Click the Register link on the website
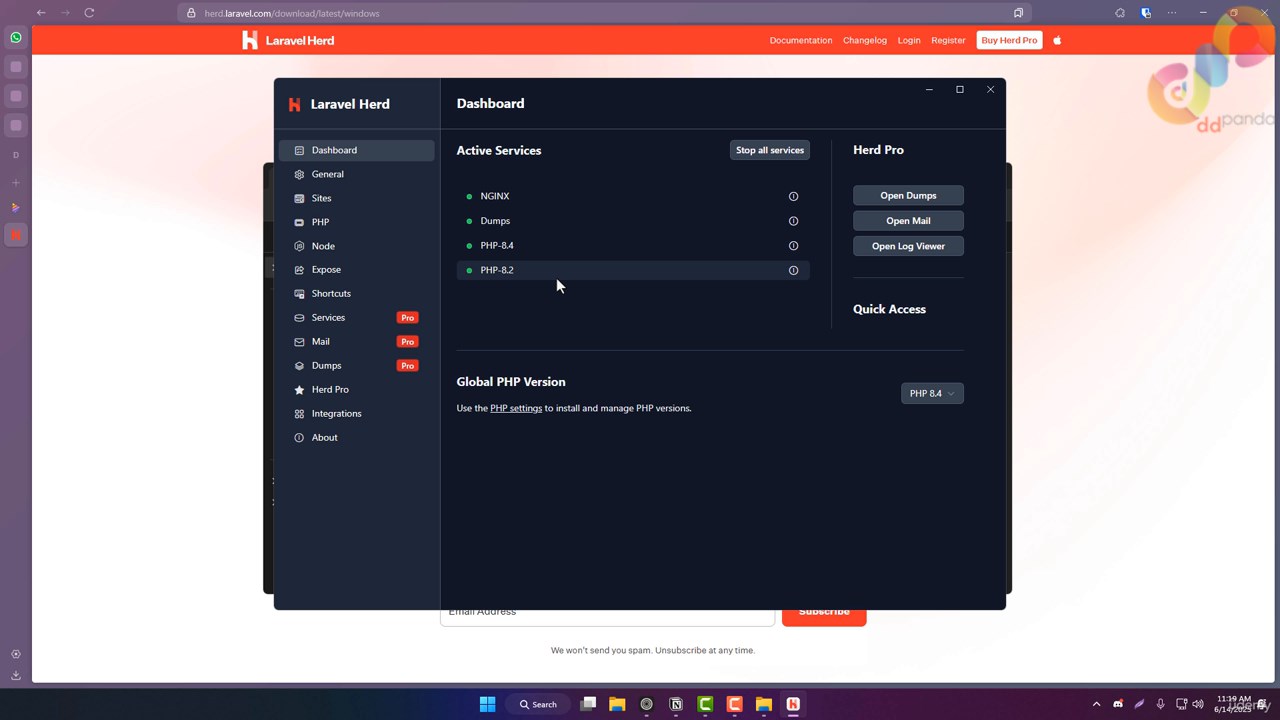 948,40
